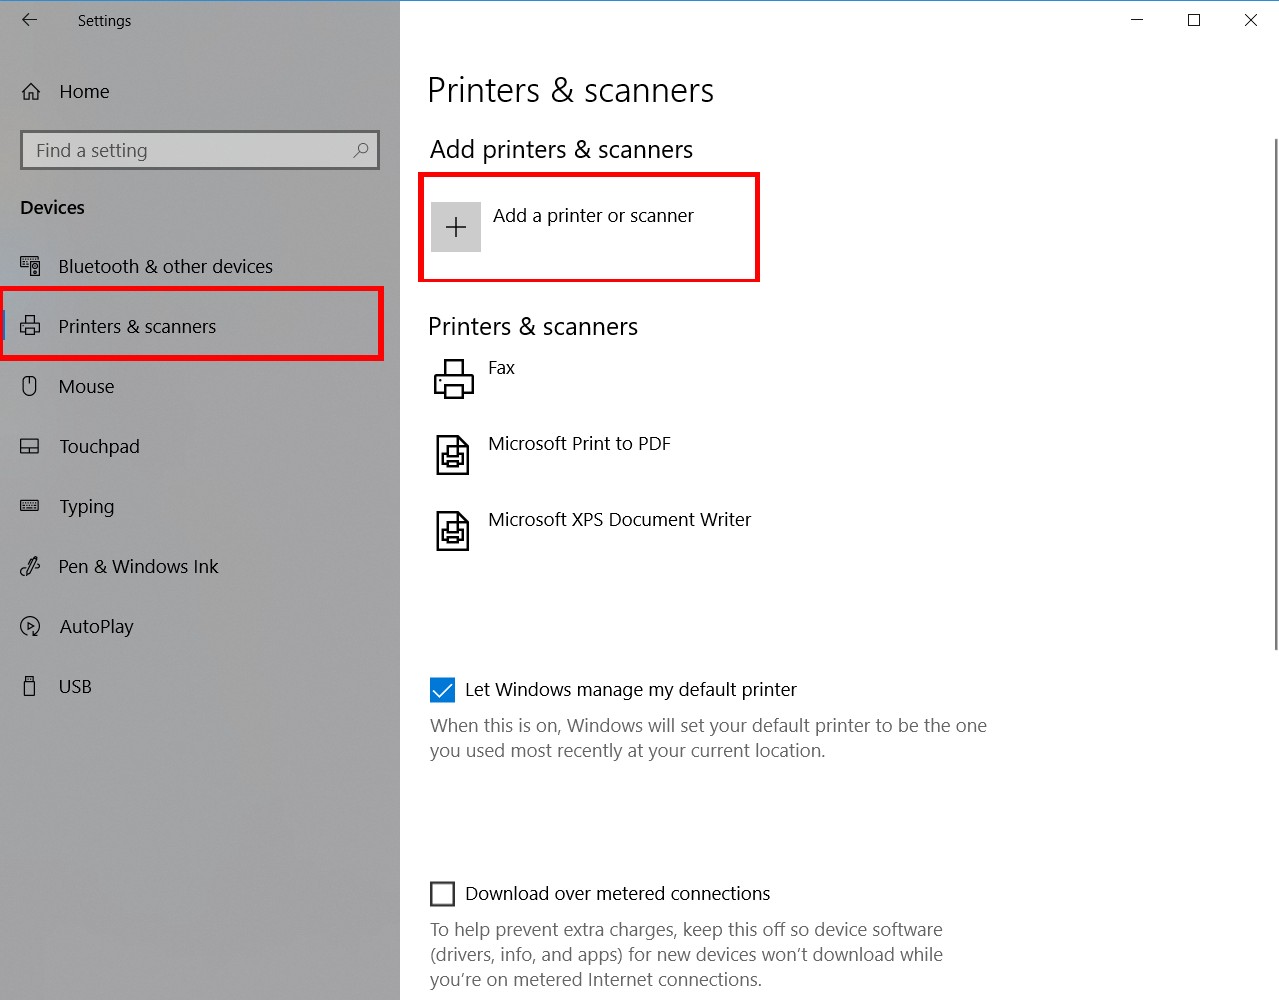Viewport: 1279px width, 1000px height.
Task: Navigate to AutoPlay settings
Action: [x=96, y=626]
